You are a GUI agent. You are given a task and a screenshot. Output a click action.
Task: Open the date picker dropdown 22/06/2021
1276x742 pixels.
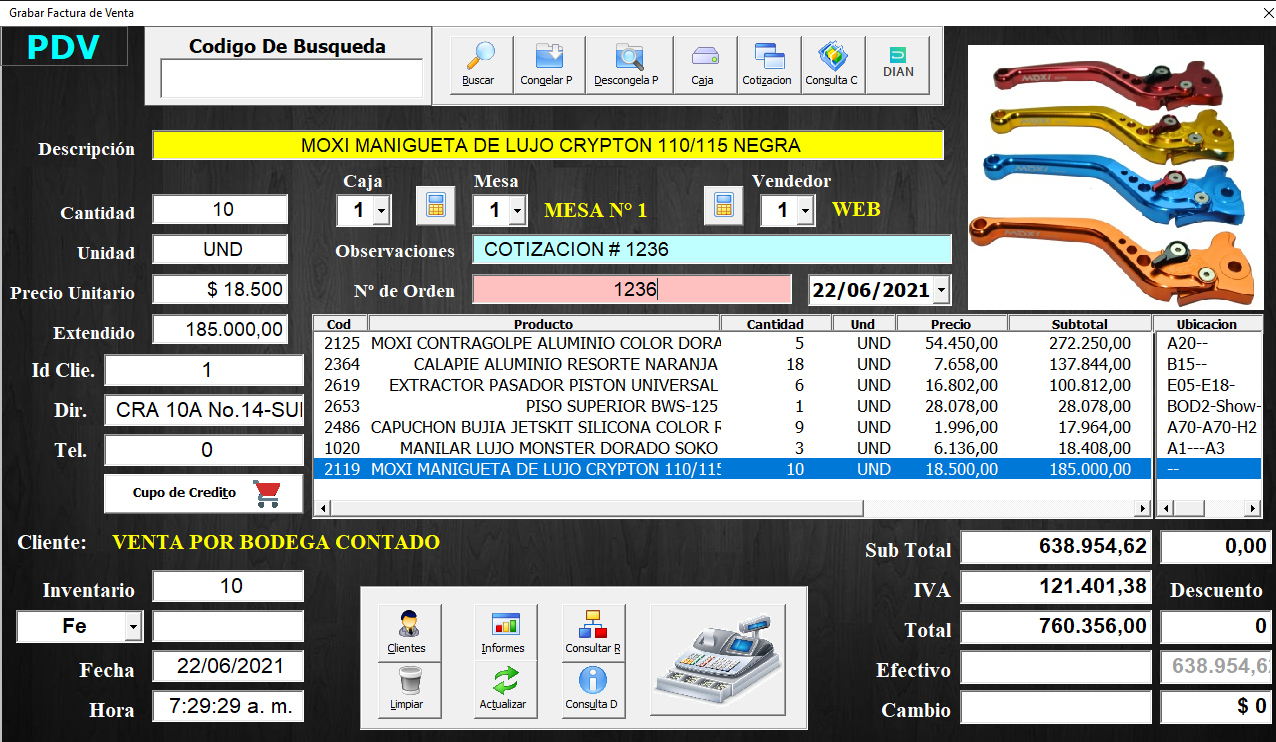pyautogui.click(x=942, y=291)
